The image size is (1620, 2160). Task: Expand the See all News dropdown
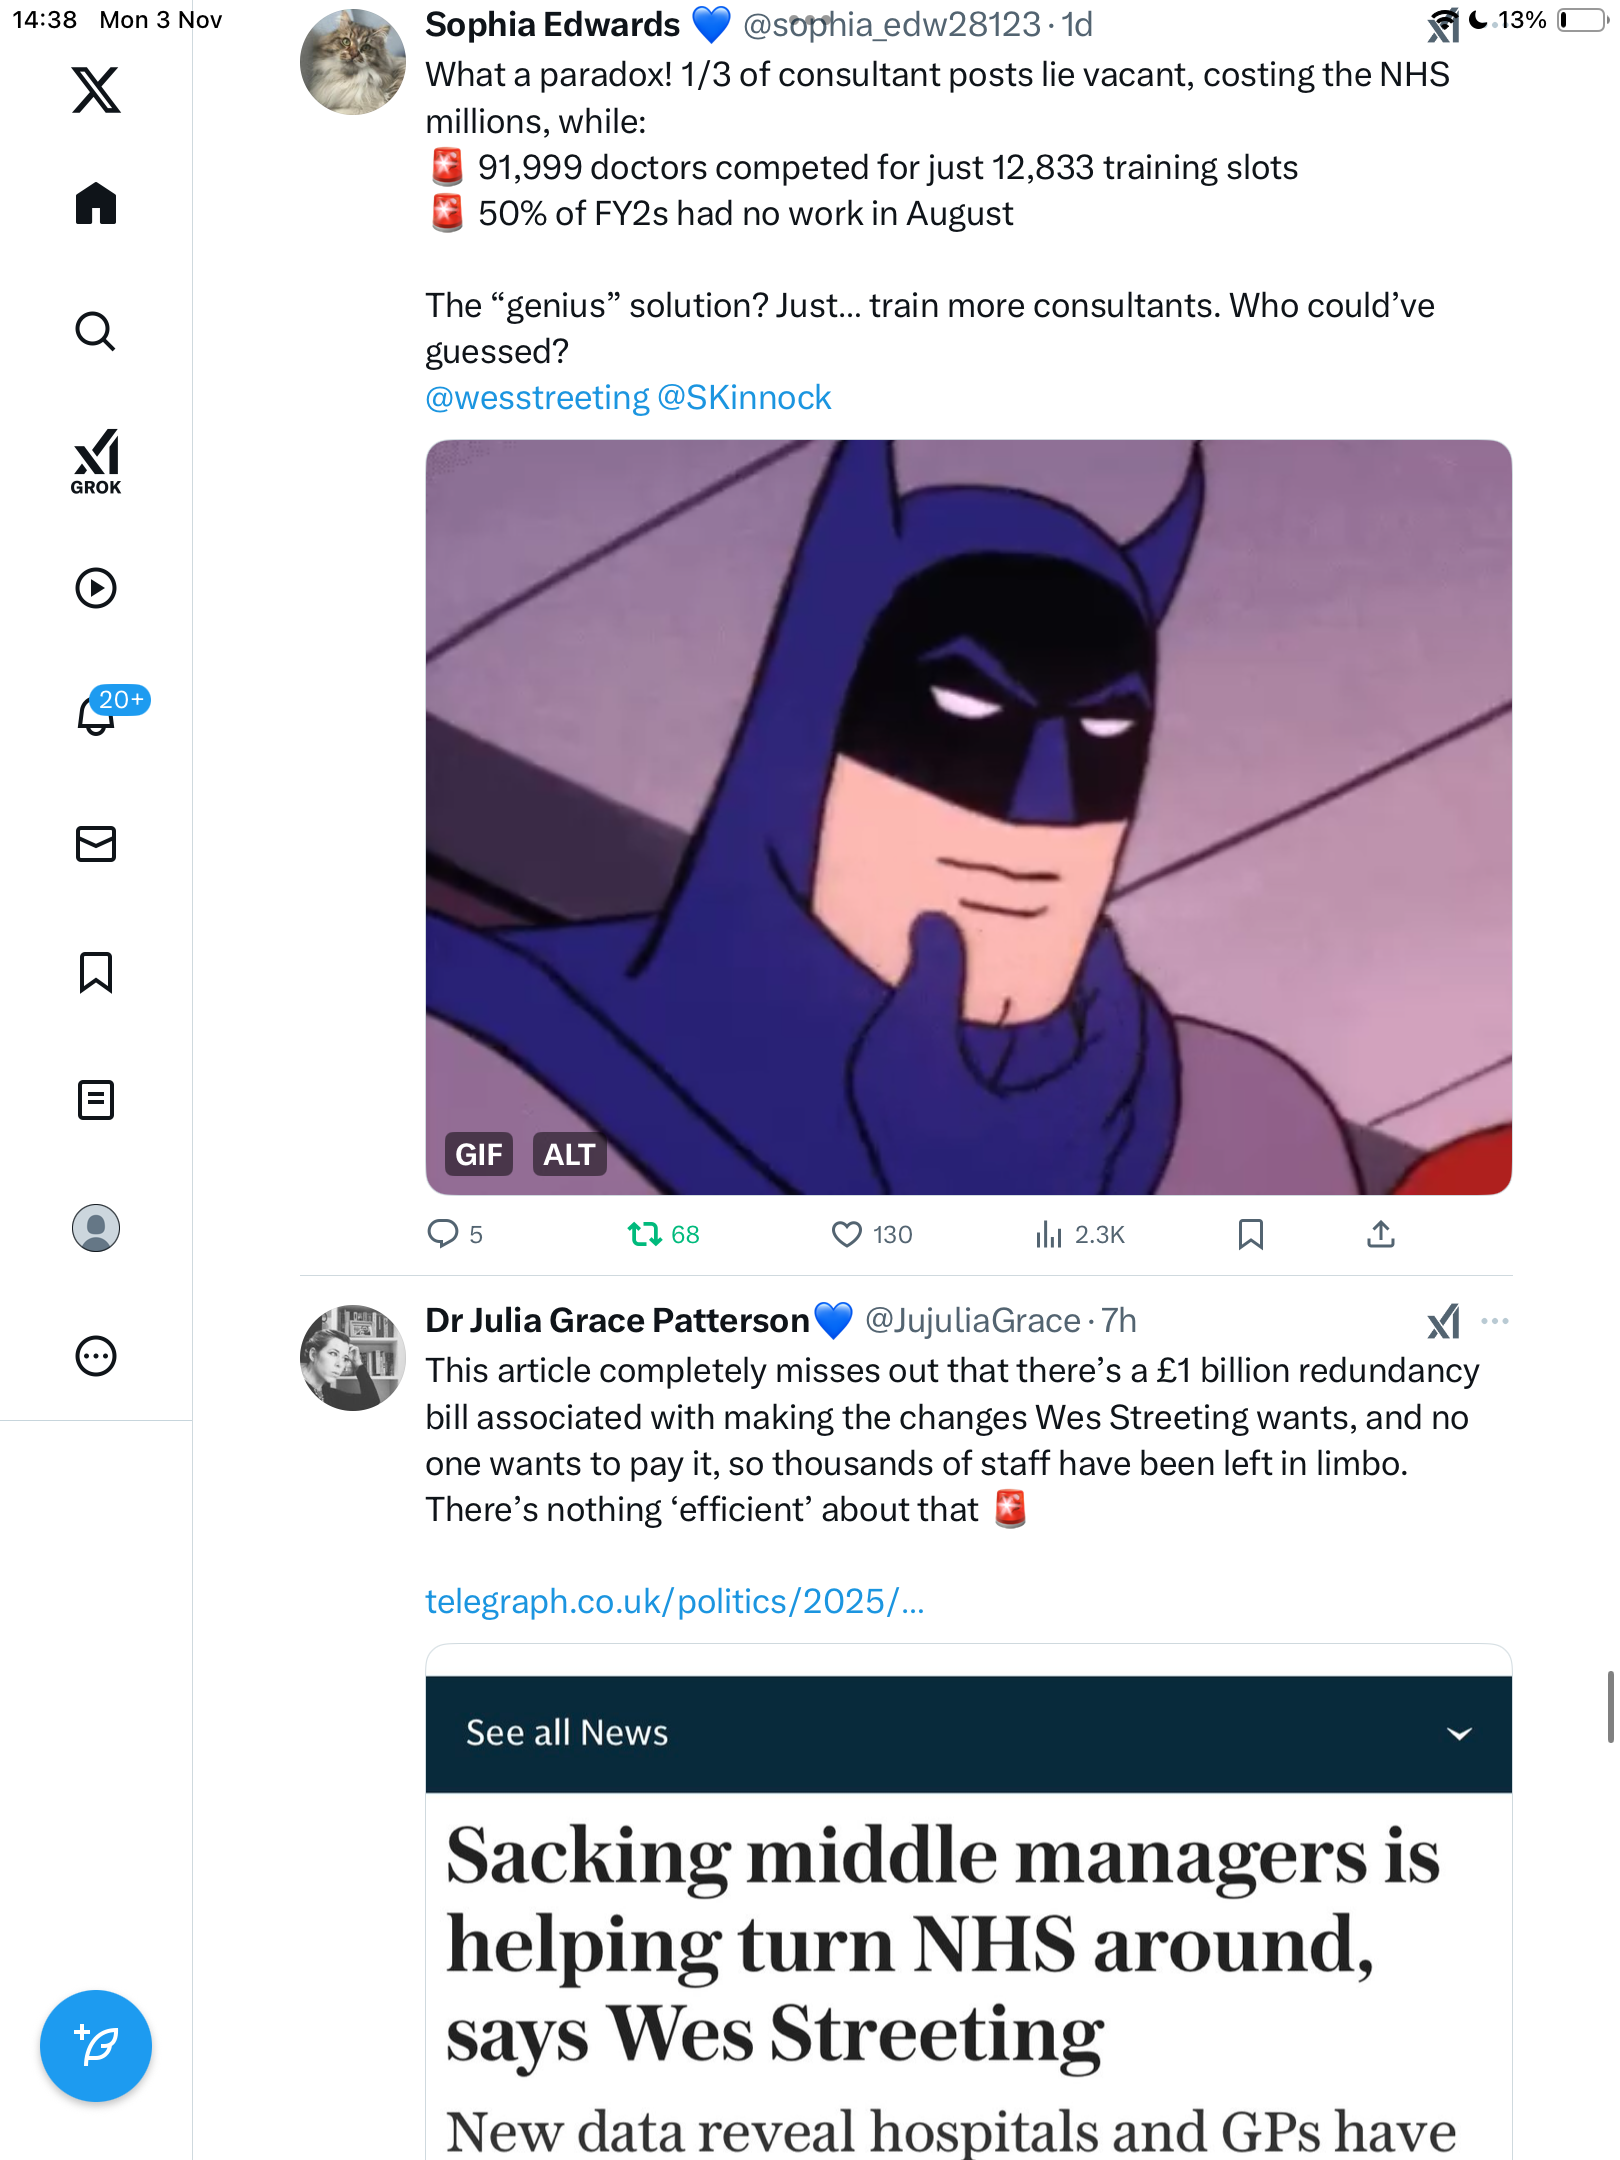[1459, 1734]
